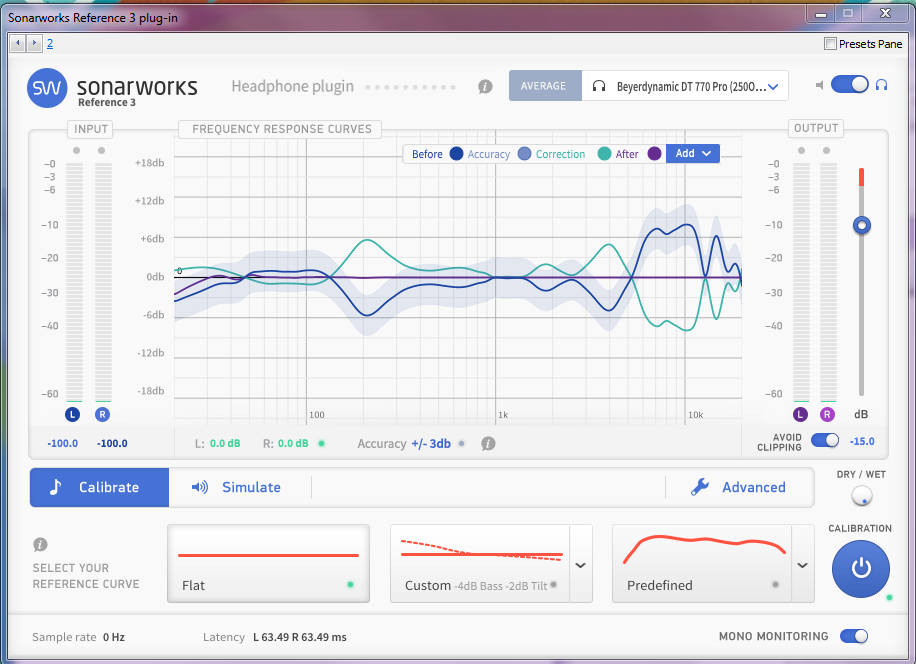Click the R: 0.0 dB correction readout

pyautogui.click(x=285, y=444)
